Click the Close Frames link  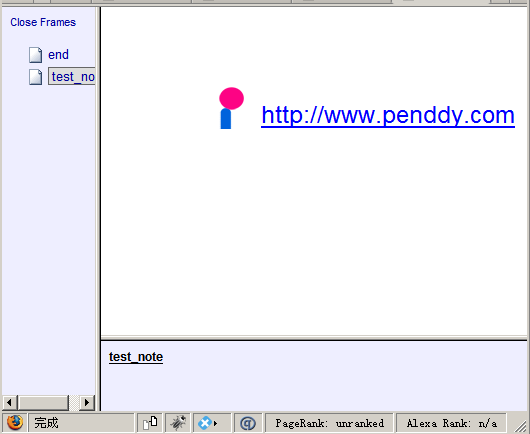click(43, 22)
